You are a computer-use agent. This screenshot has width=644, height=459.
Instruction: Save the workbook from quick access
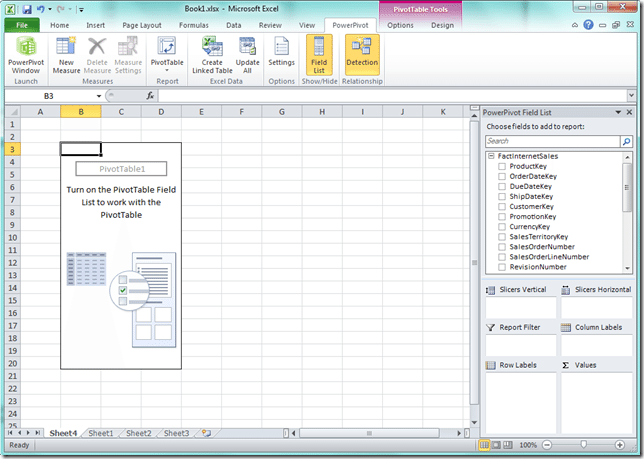tap(27, 9)
